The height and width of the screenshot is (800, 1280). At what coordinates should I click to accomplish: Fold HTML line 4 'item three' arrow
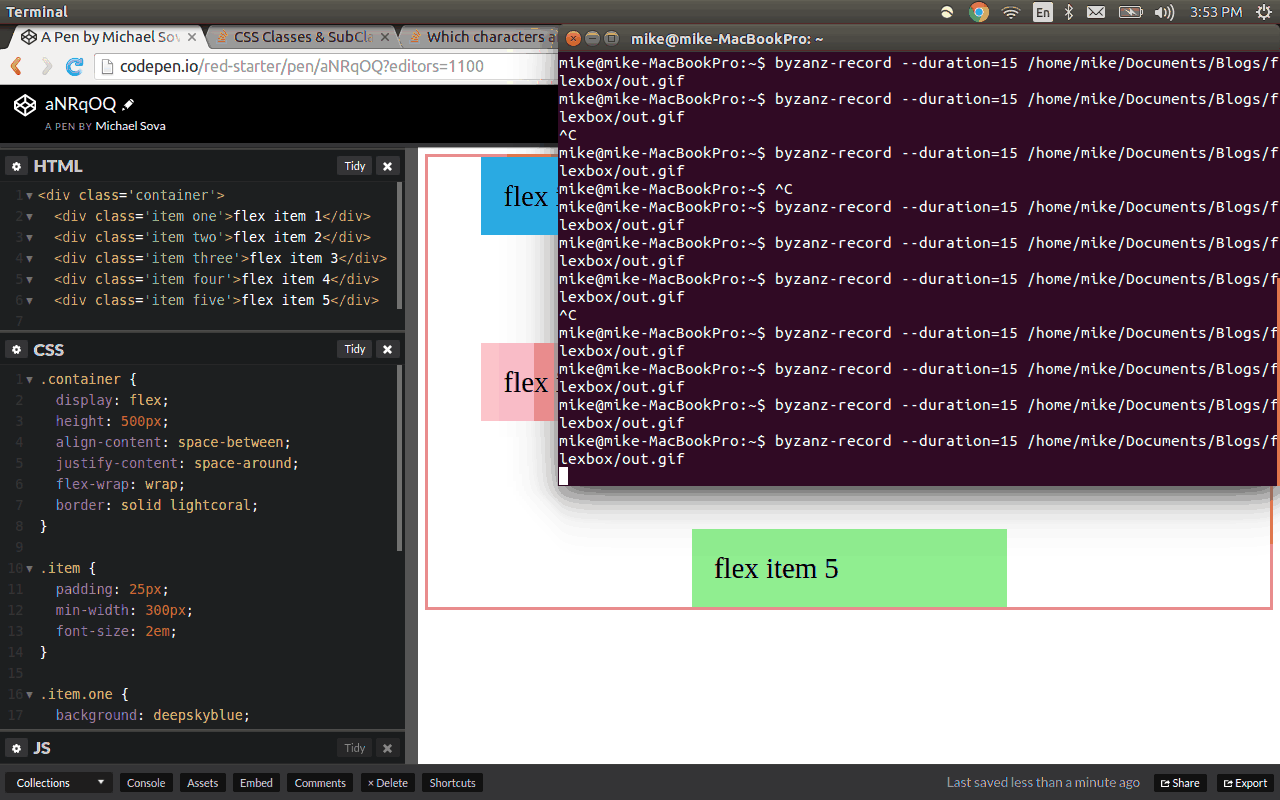pyautogui.click(x=29, y=259)
